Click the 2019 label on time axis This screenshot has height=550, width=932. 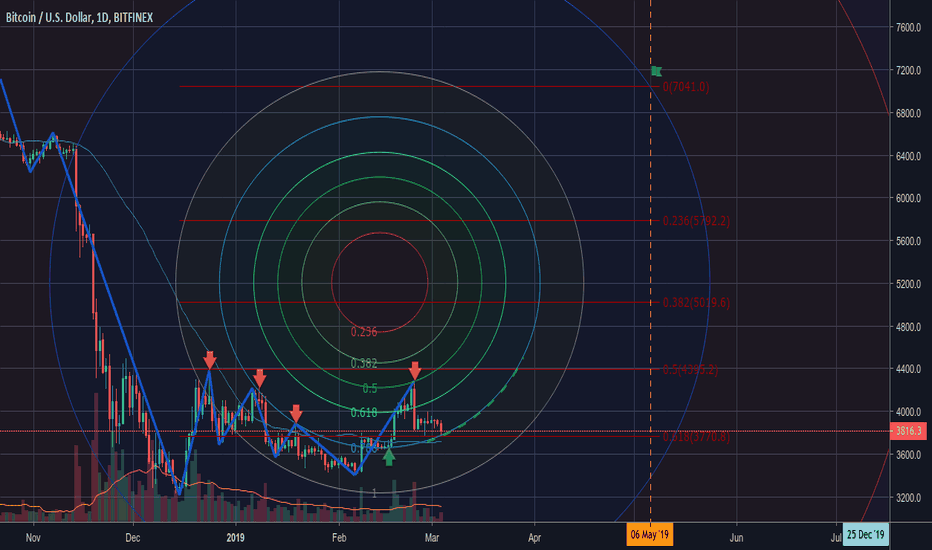[x=235, y=538]
